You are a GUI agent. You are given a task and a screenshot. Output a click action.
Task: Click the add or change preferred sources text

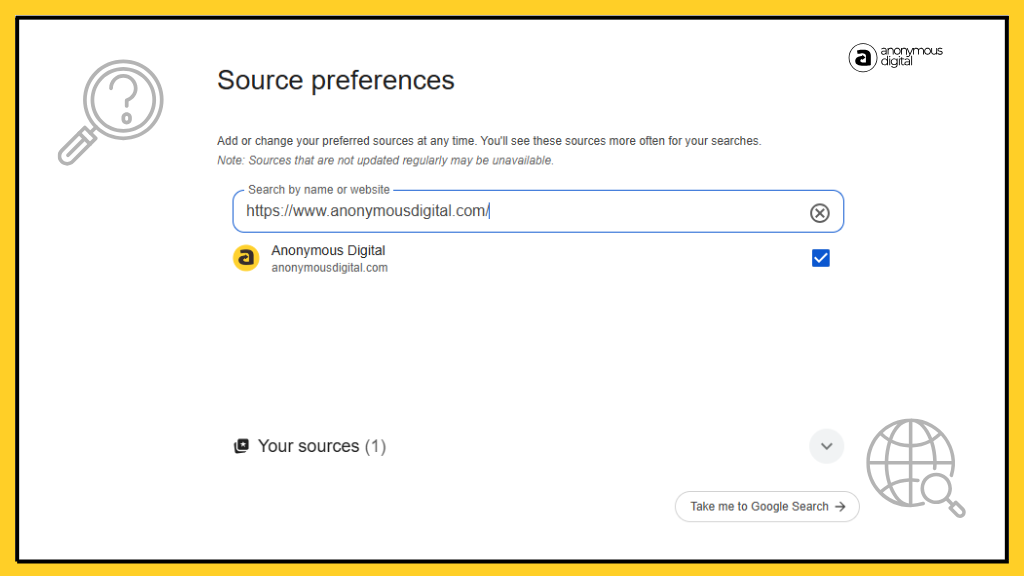click(488, 141)
